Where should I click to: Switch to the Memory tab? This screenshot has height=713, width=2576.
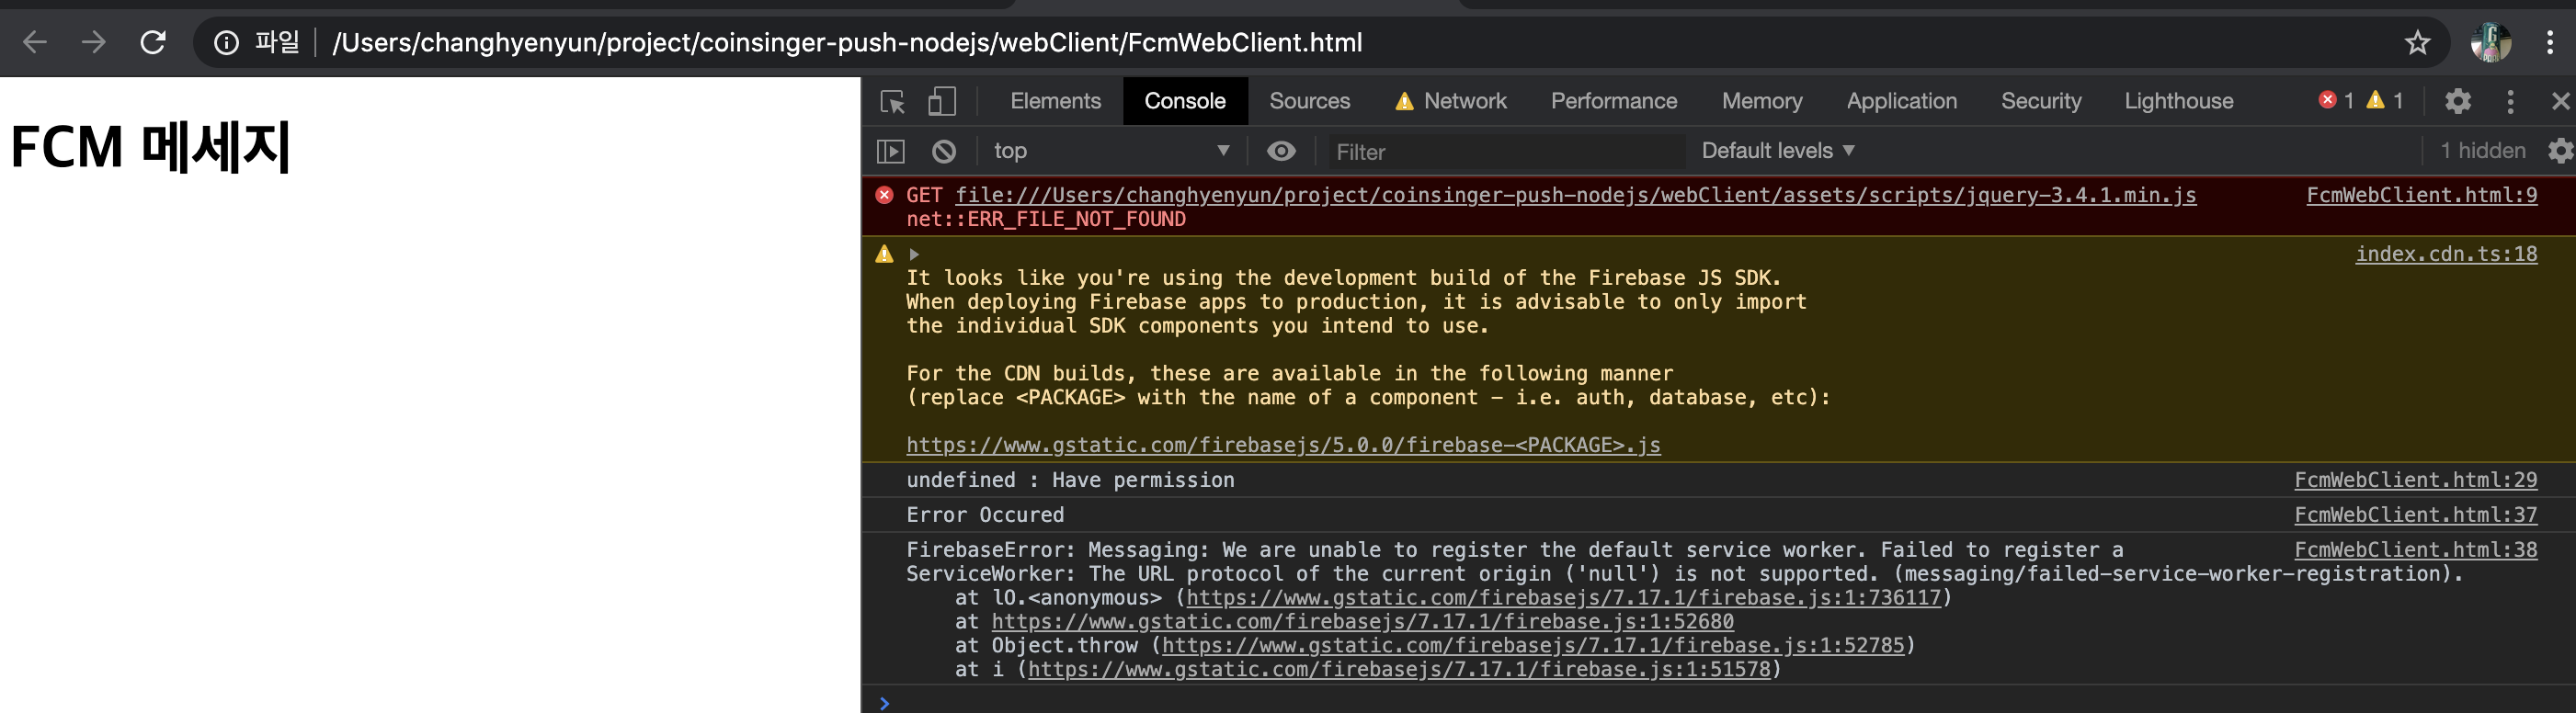(1761, 101)
